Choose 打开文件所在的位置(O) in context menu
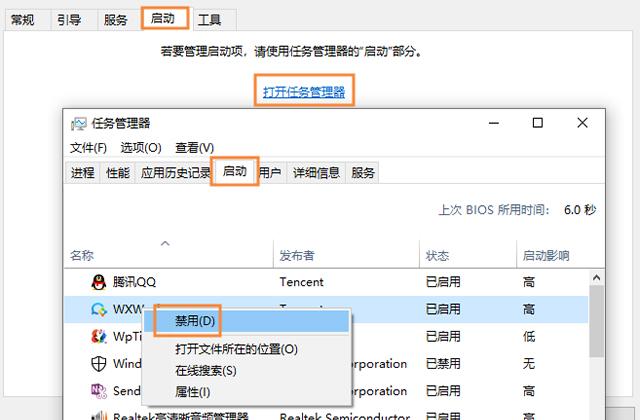This screenshot has height=420, width=640. pos(247,349)
